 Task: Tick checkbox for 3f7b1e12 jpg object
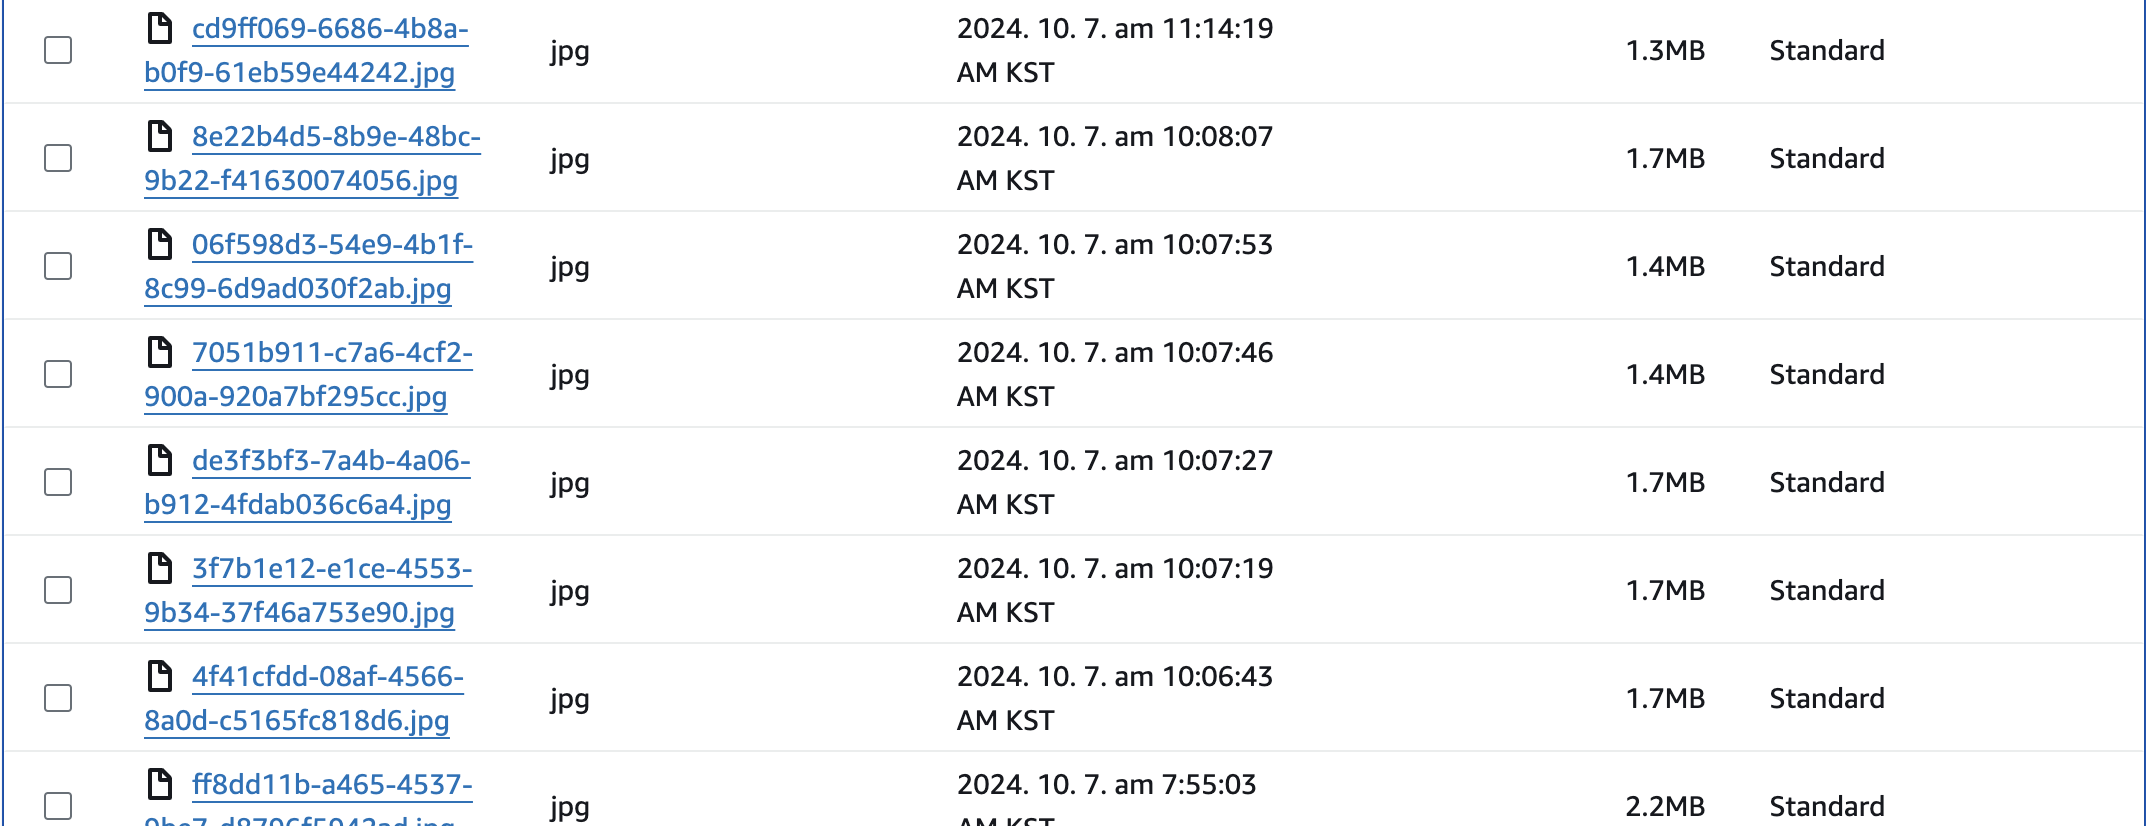[x=58, y=590]
